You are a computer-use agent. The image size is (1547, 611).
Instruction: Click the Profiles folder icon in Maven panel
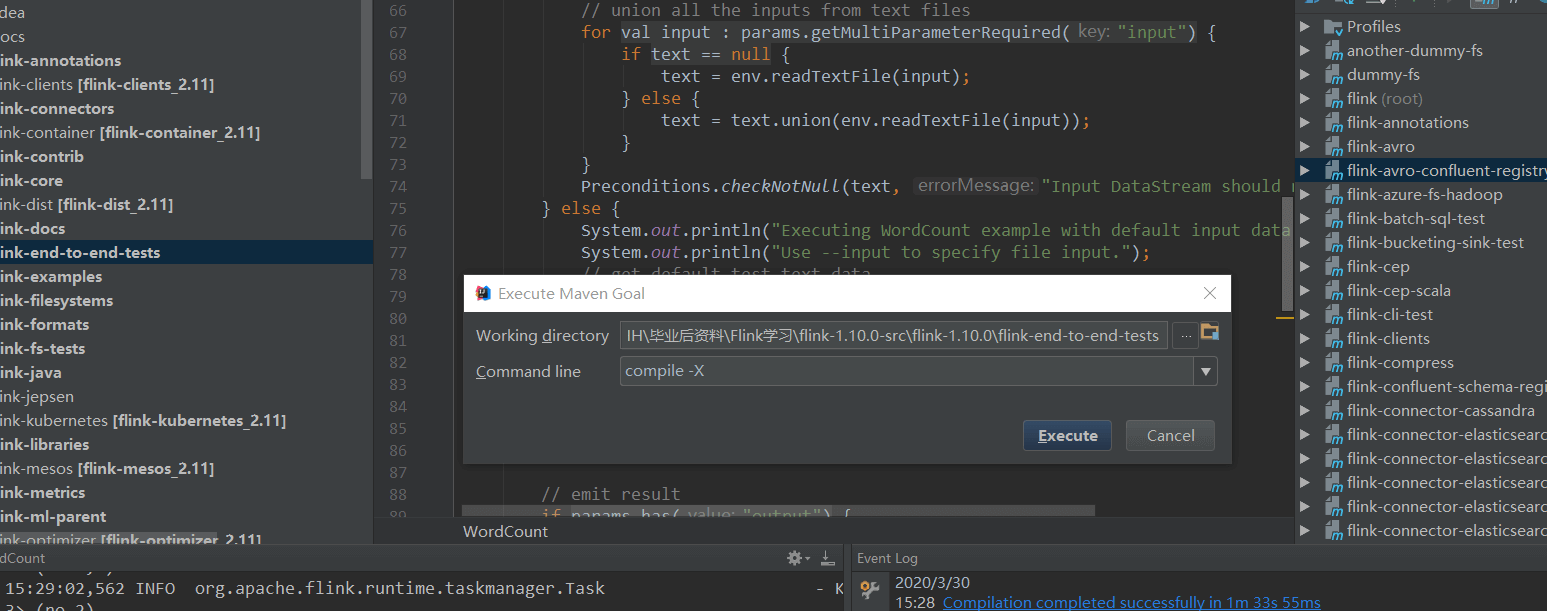click(1332, 27)
